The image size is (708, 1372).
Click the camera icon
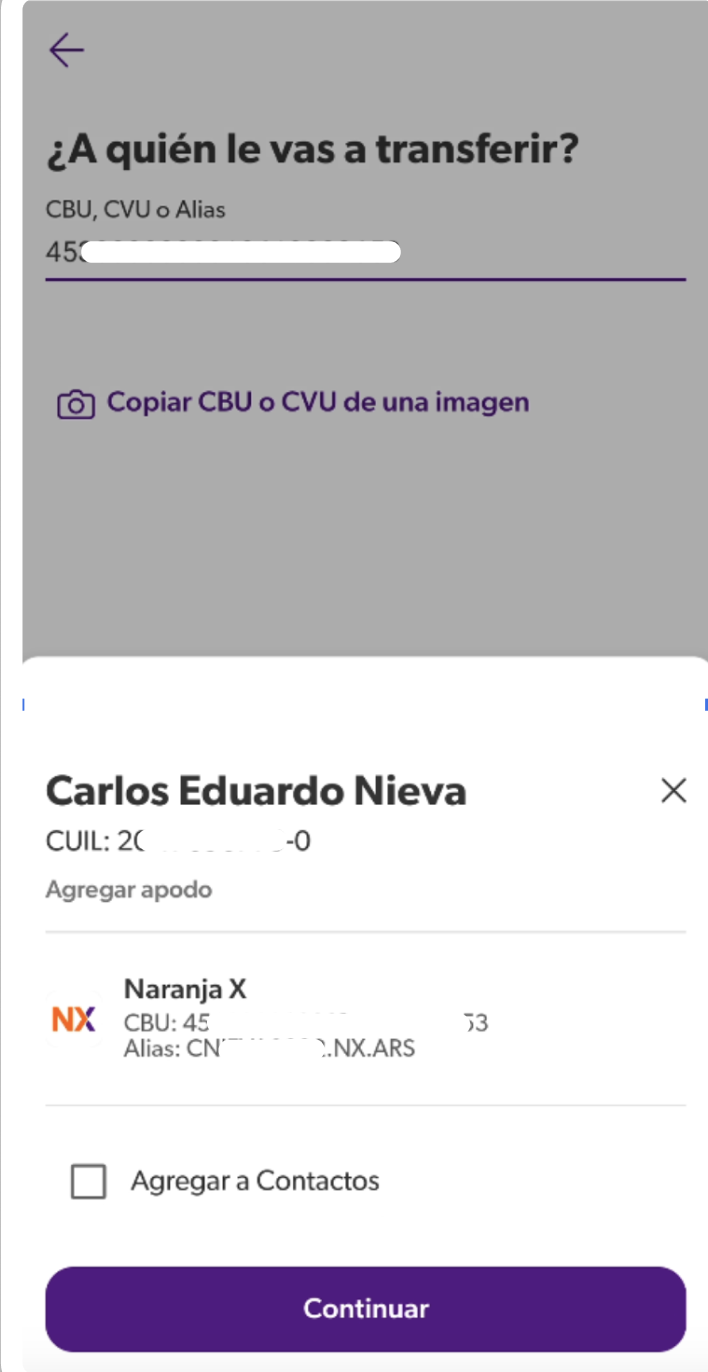pos(77,404)
